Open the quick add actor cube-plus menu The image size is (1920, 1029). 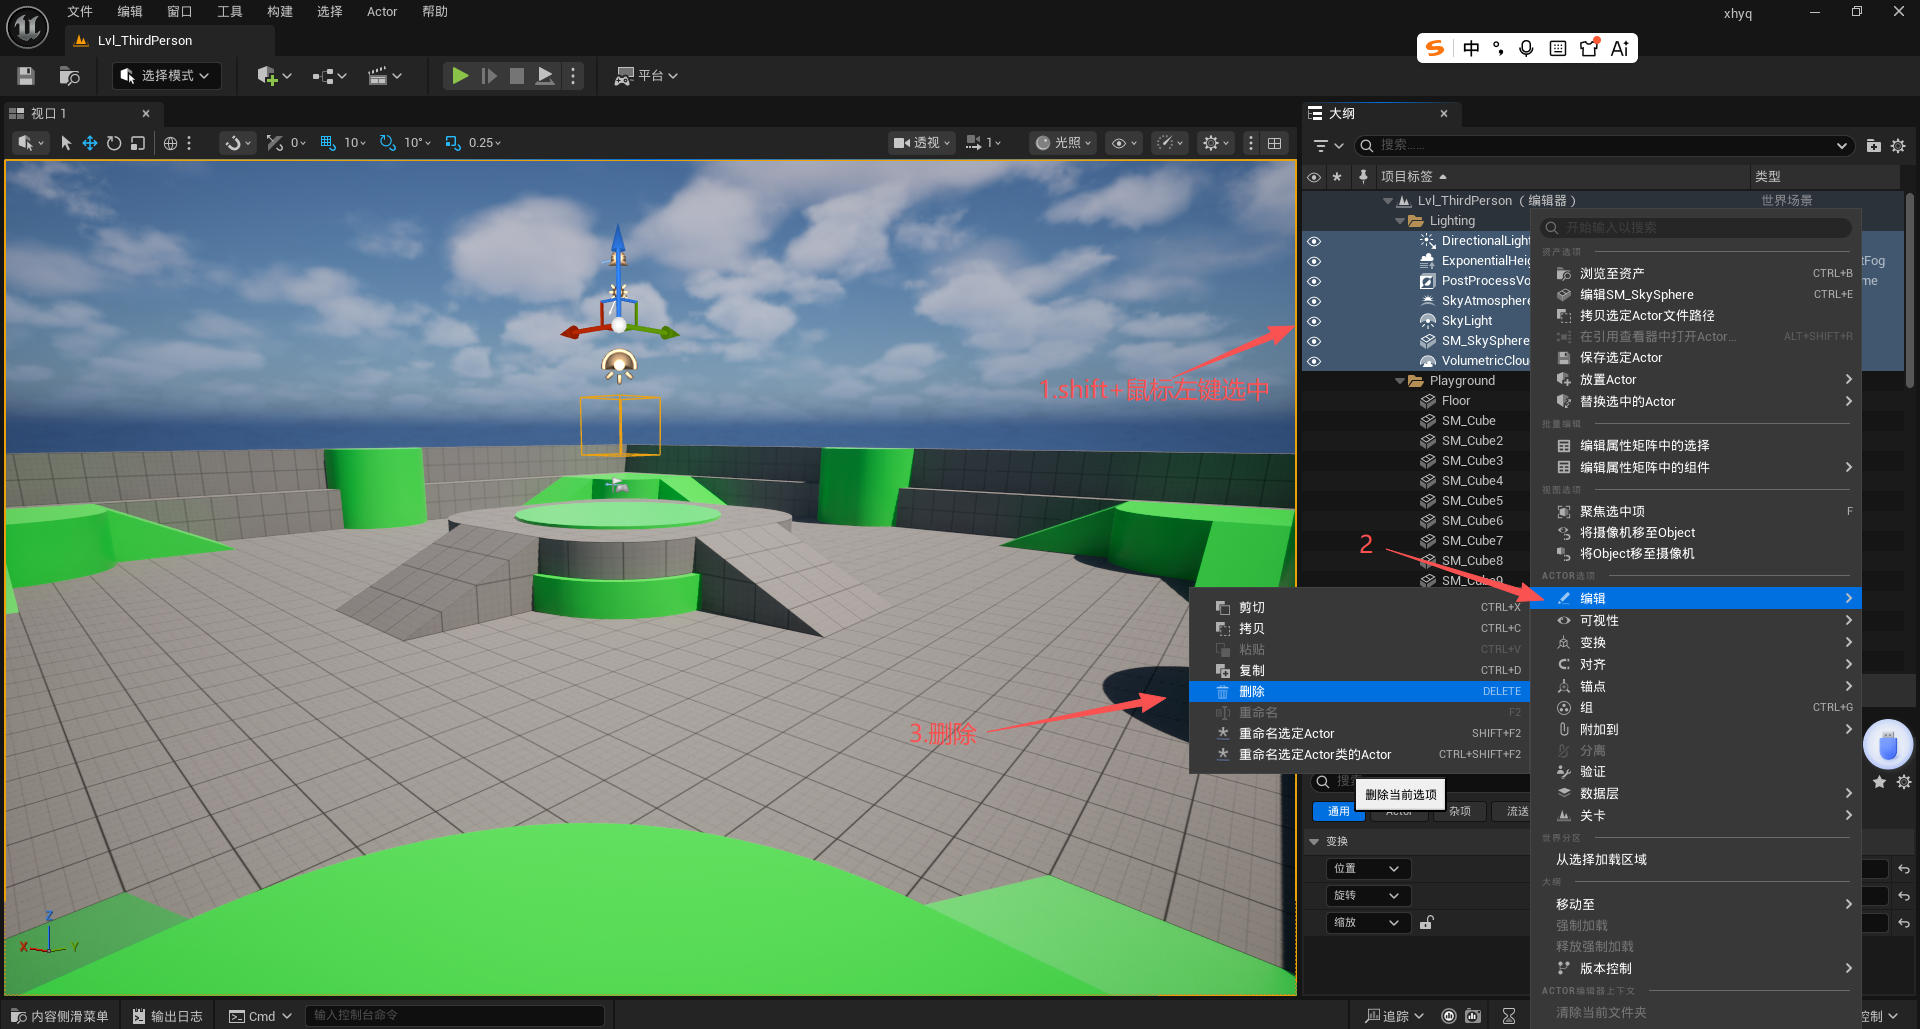point(274,76)
